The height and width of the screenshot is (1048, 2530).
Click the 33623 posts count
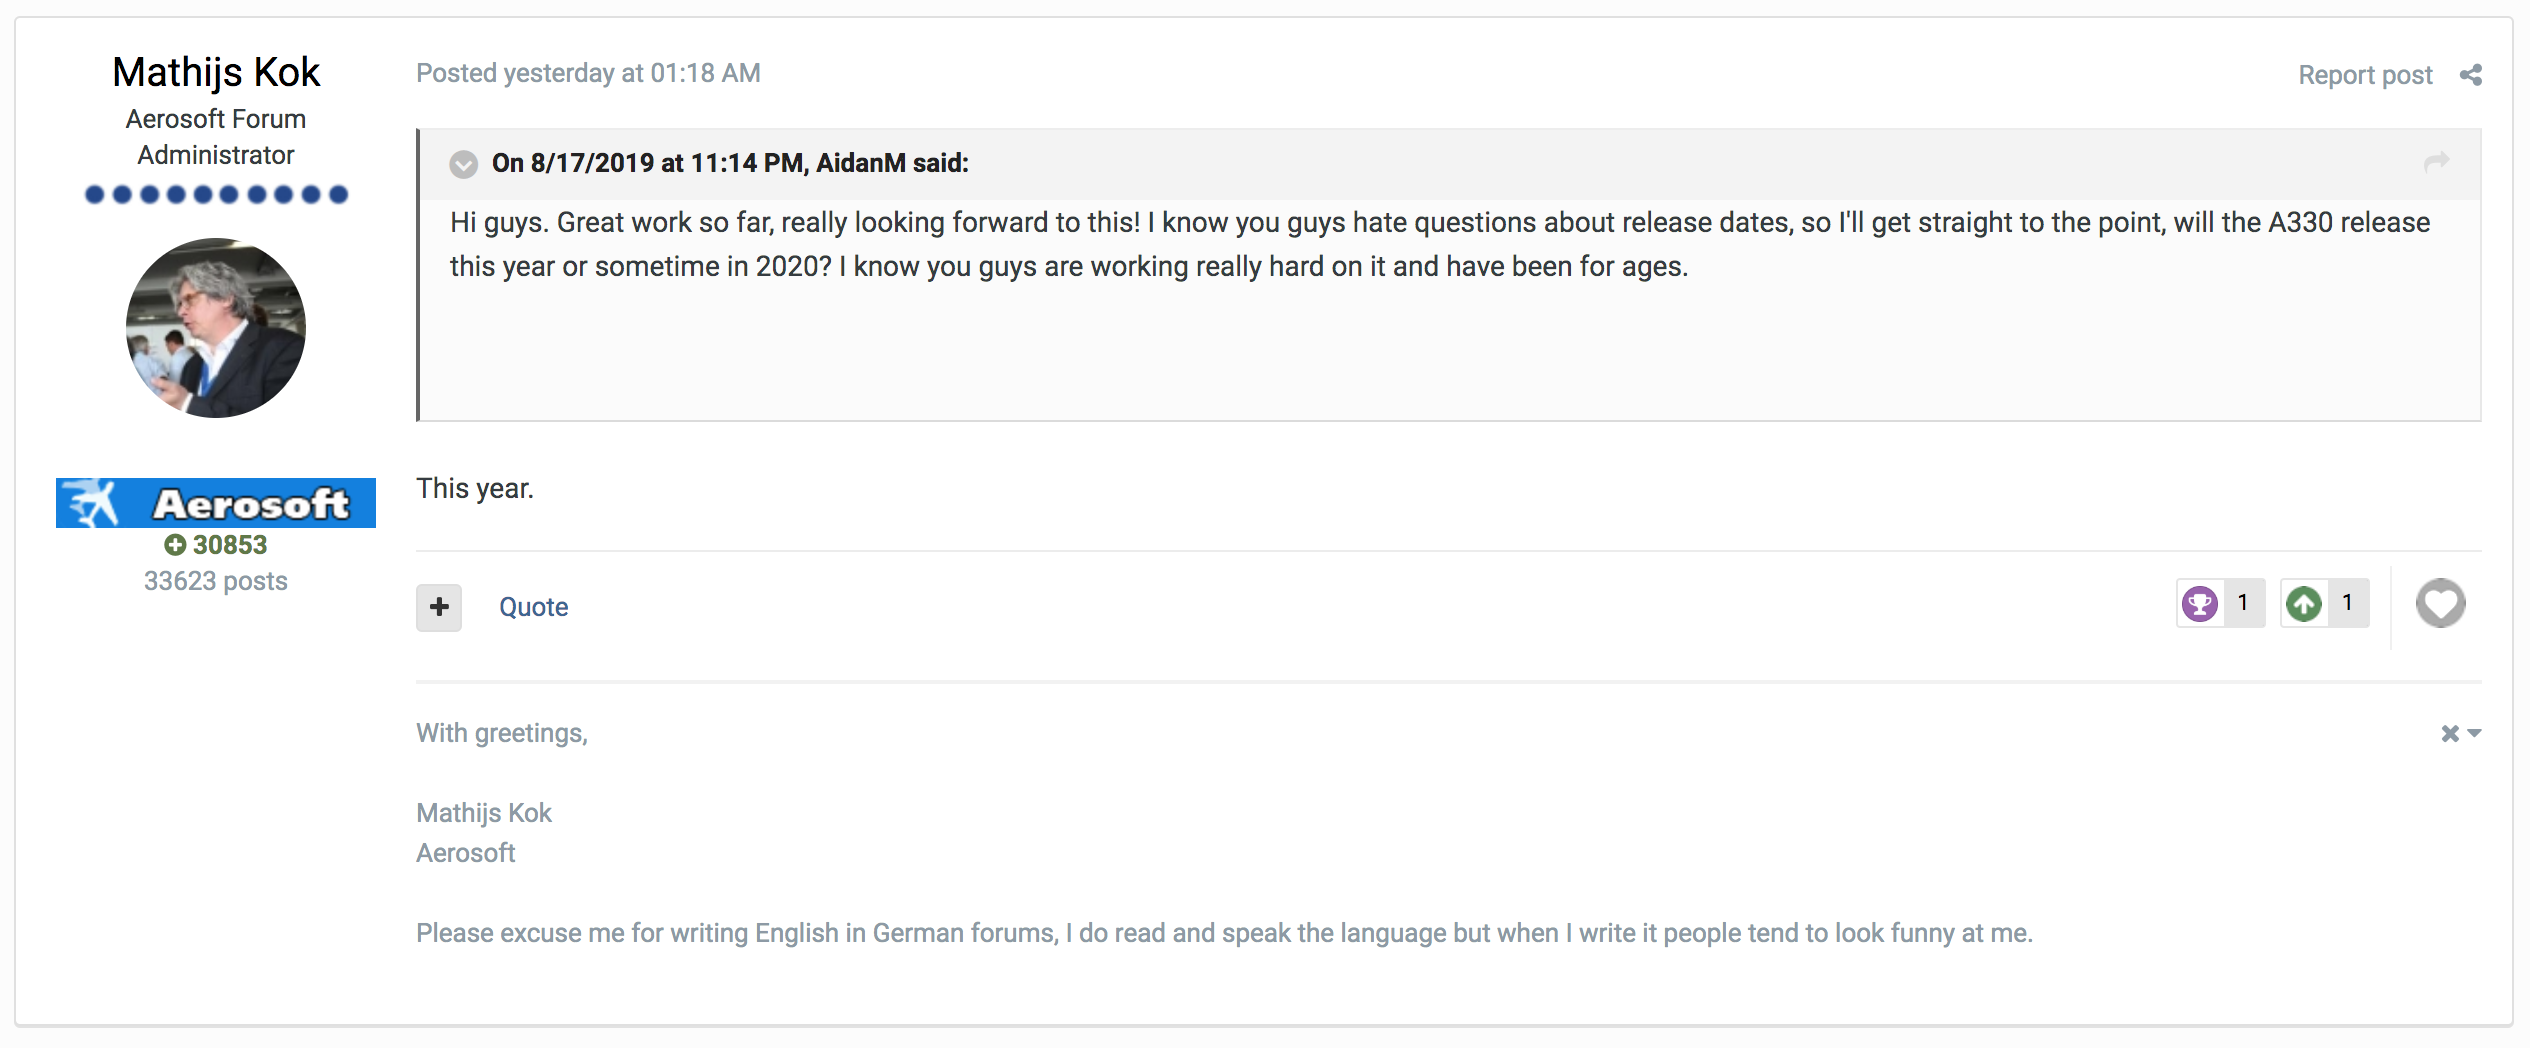coord(216,581)
